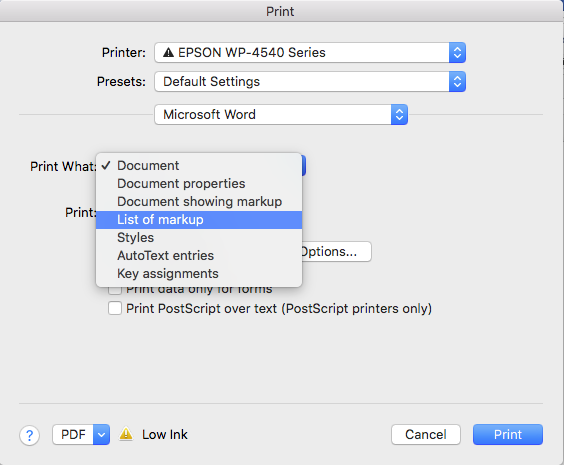
Task: Toggle Print PostScript over text checkbox
Action: [115, 308]
